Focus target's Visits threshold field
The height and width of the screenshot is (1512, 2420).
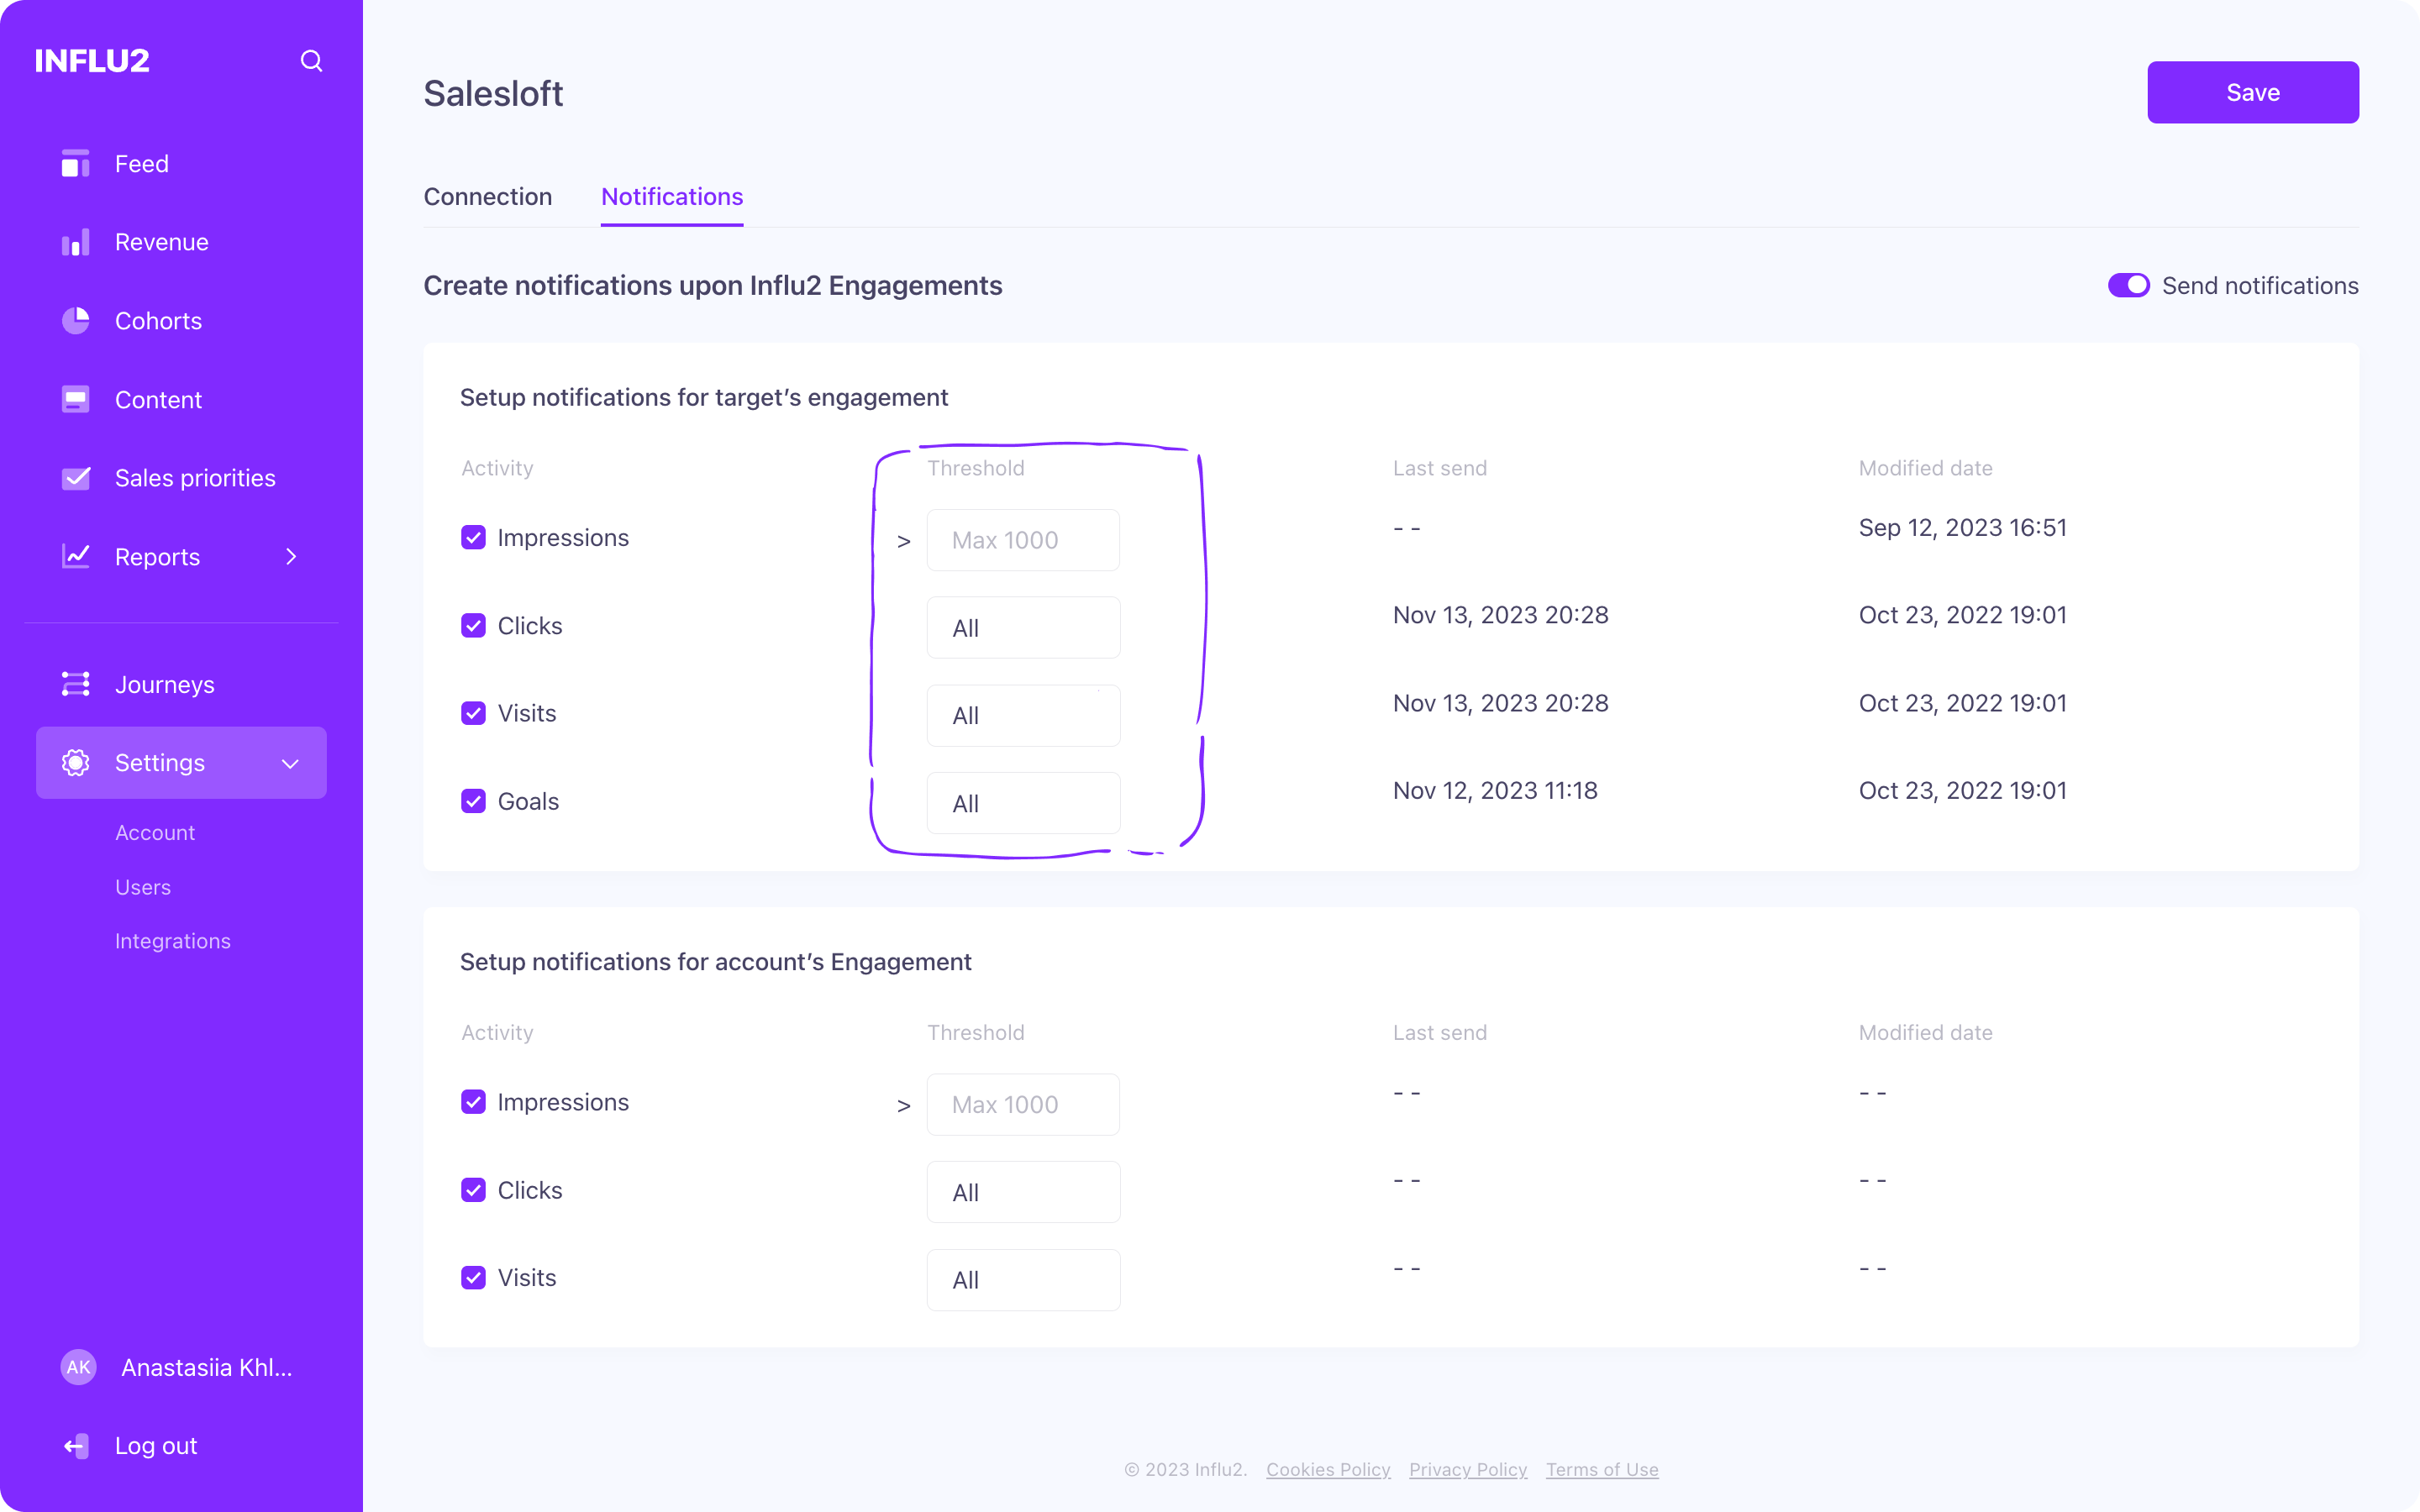[1023, 716]
